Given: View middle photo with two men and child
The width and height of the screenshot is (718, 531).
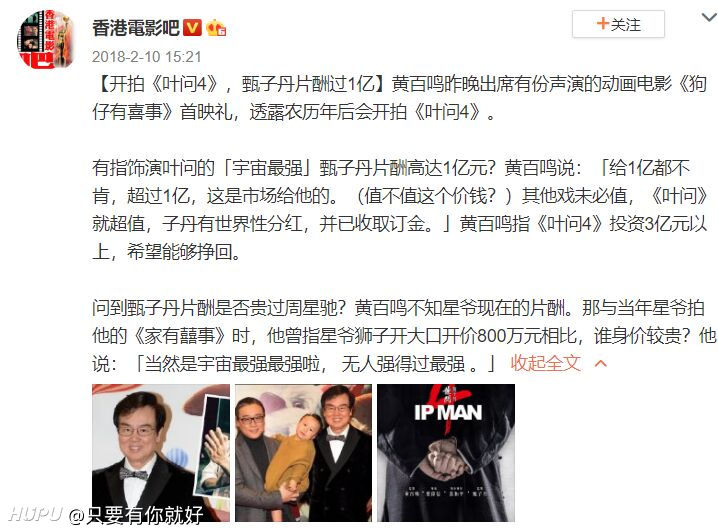Looking at the screenshot, I should pyautogui.click(x=303, y=453).
